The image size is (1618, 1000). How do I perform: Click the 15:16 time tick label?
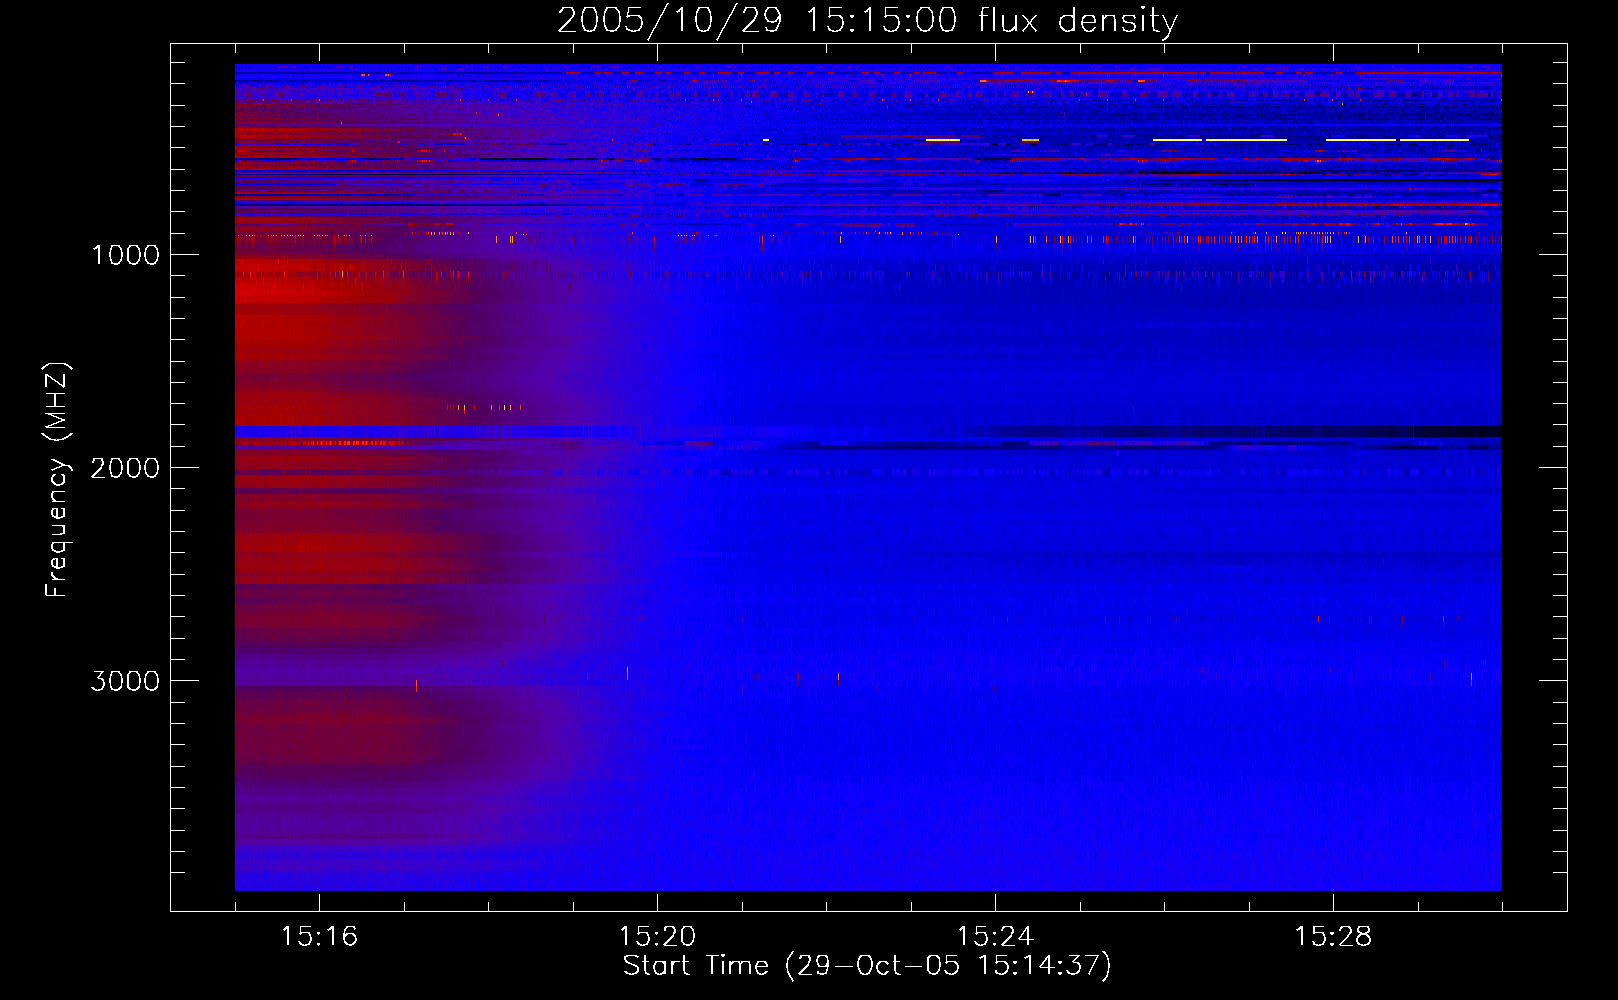(x=319, y=937)
